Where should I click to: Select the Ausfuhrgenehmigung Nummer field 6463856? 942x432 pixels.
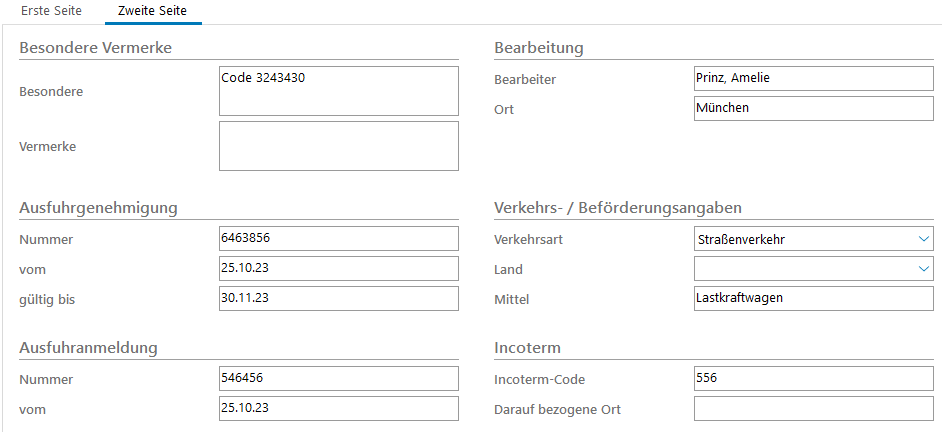[338, 239]
